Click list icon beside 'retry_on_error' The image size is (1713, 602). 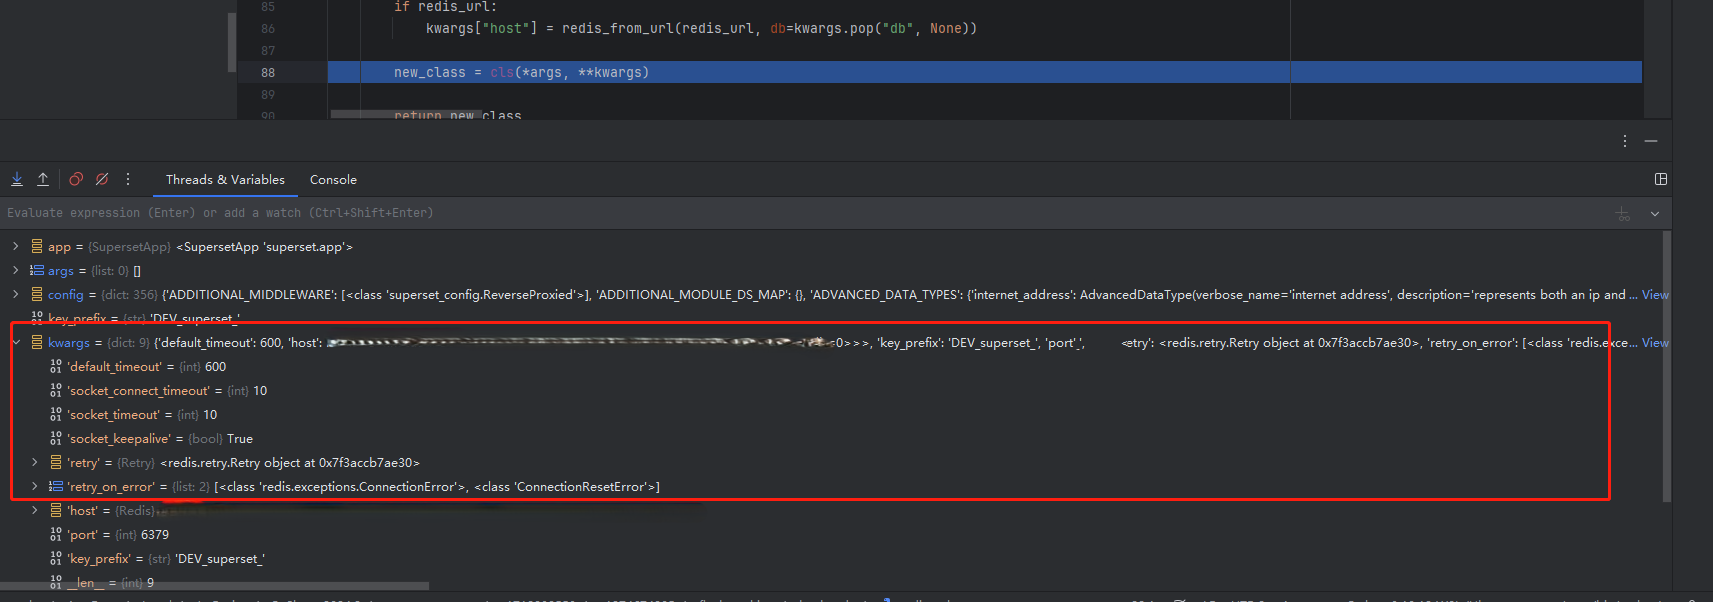56,486
